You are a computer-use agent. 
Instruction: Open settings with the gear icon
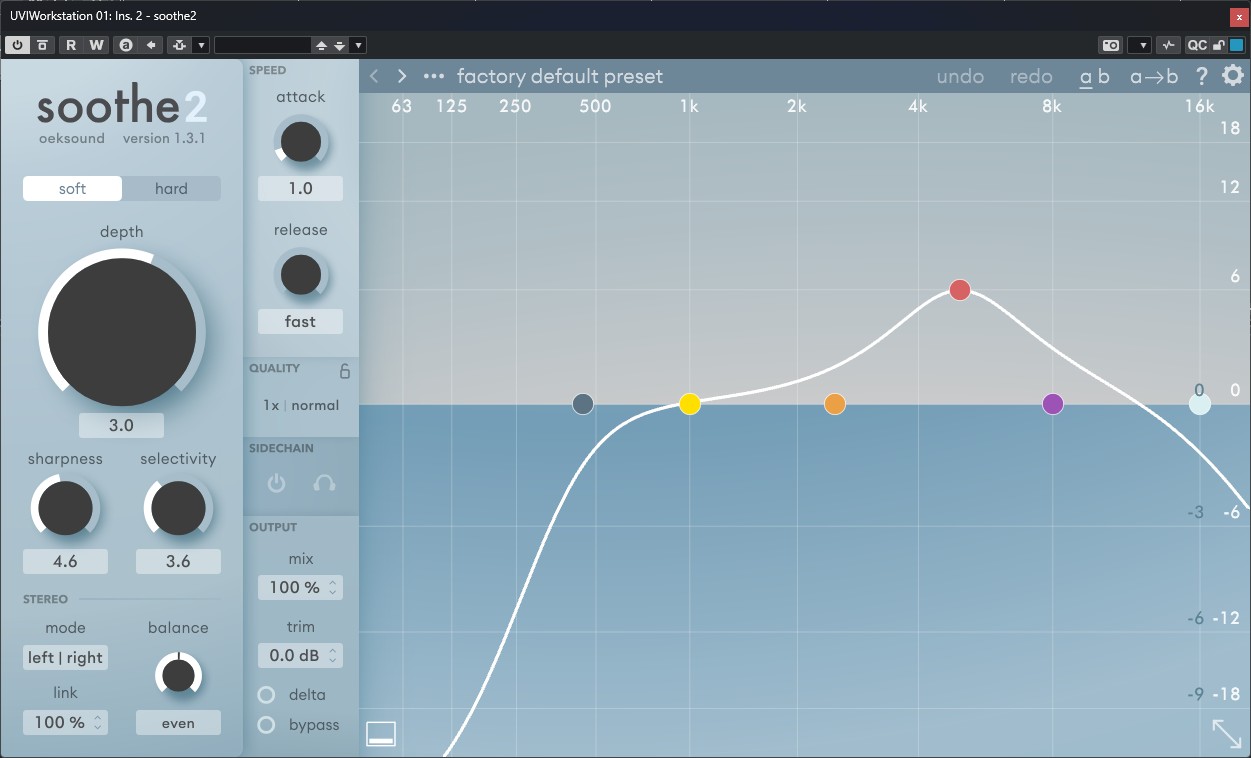coord(1233,75)
